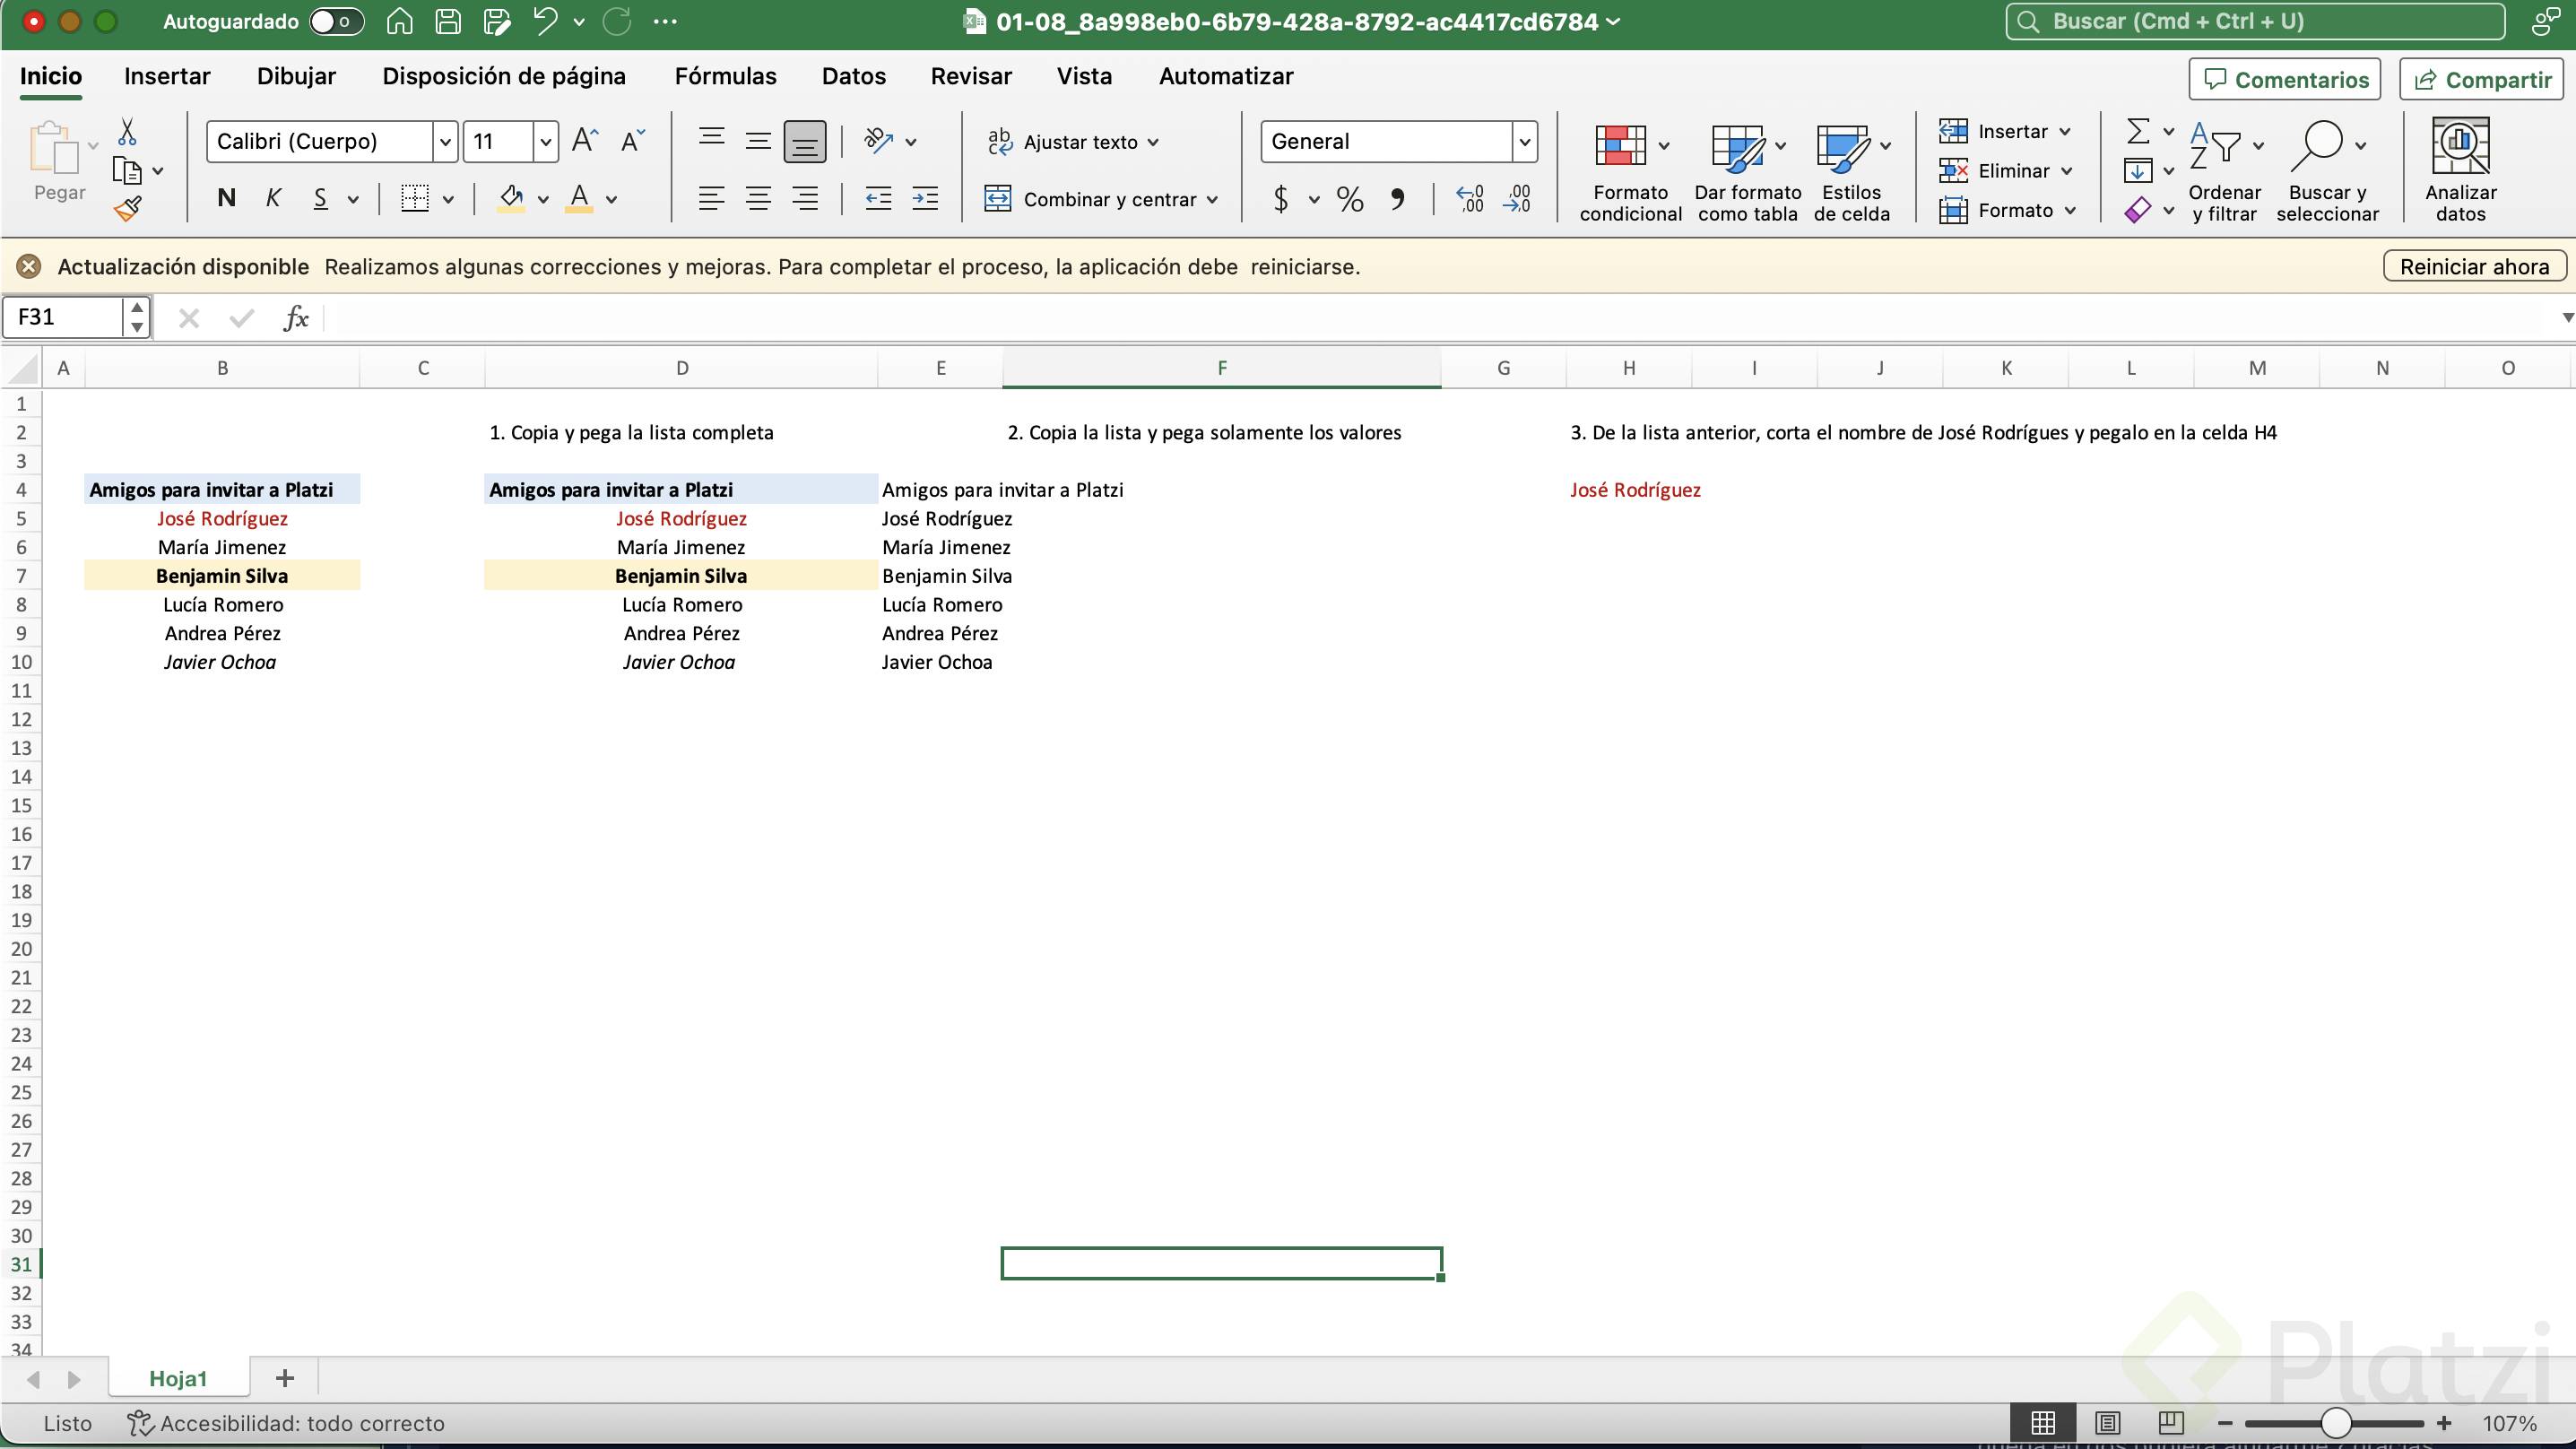Expand the General number format dropdown

coord(1524,142)
